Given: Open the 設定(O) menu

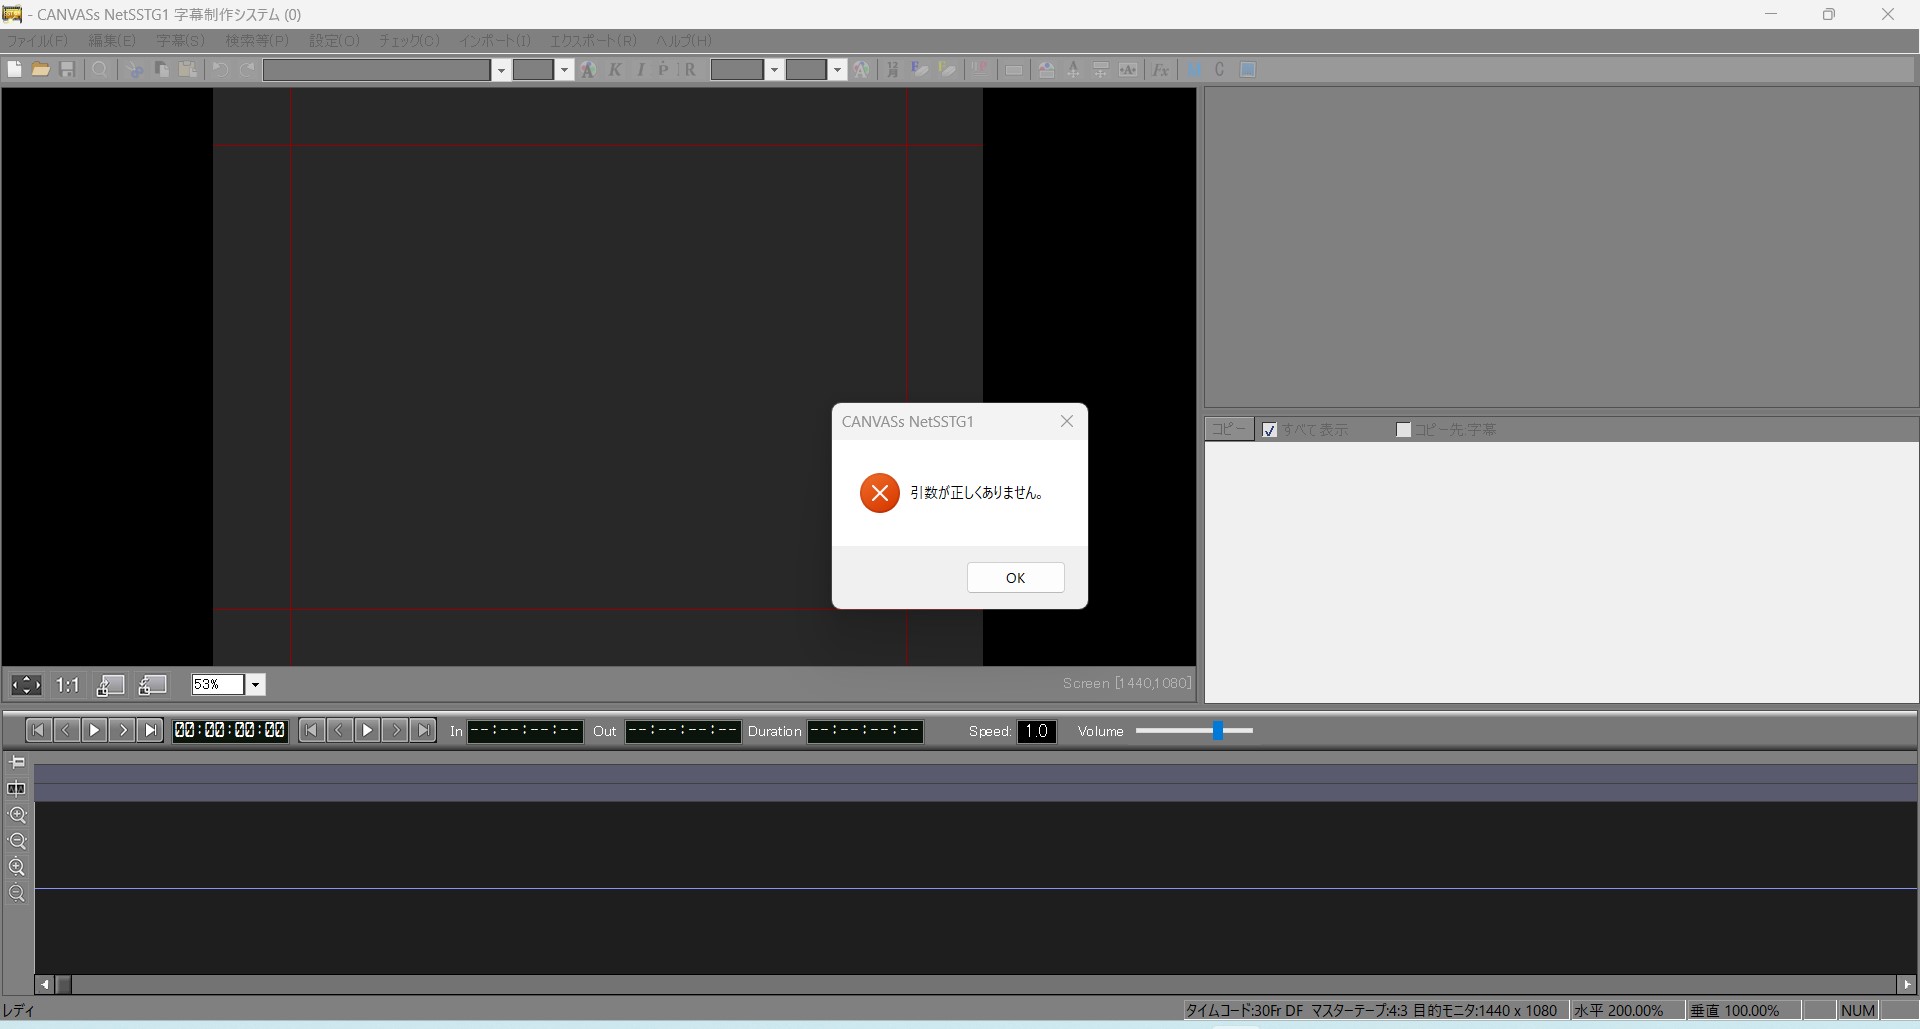Looking at the screenshot, I should point(334,41).
